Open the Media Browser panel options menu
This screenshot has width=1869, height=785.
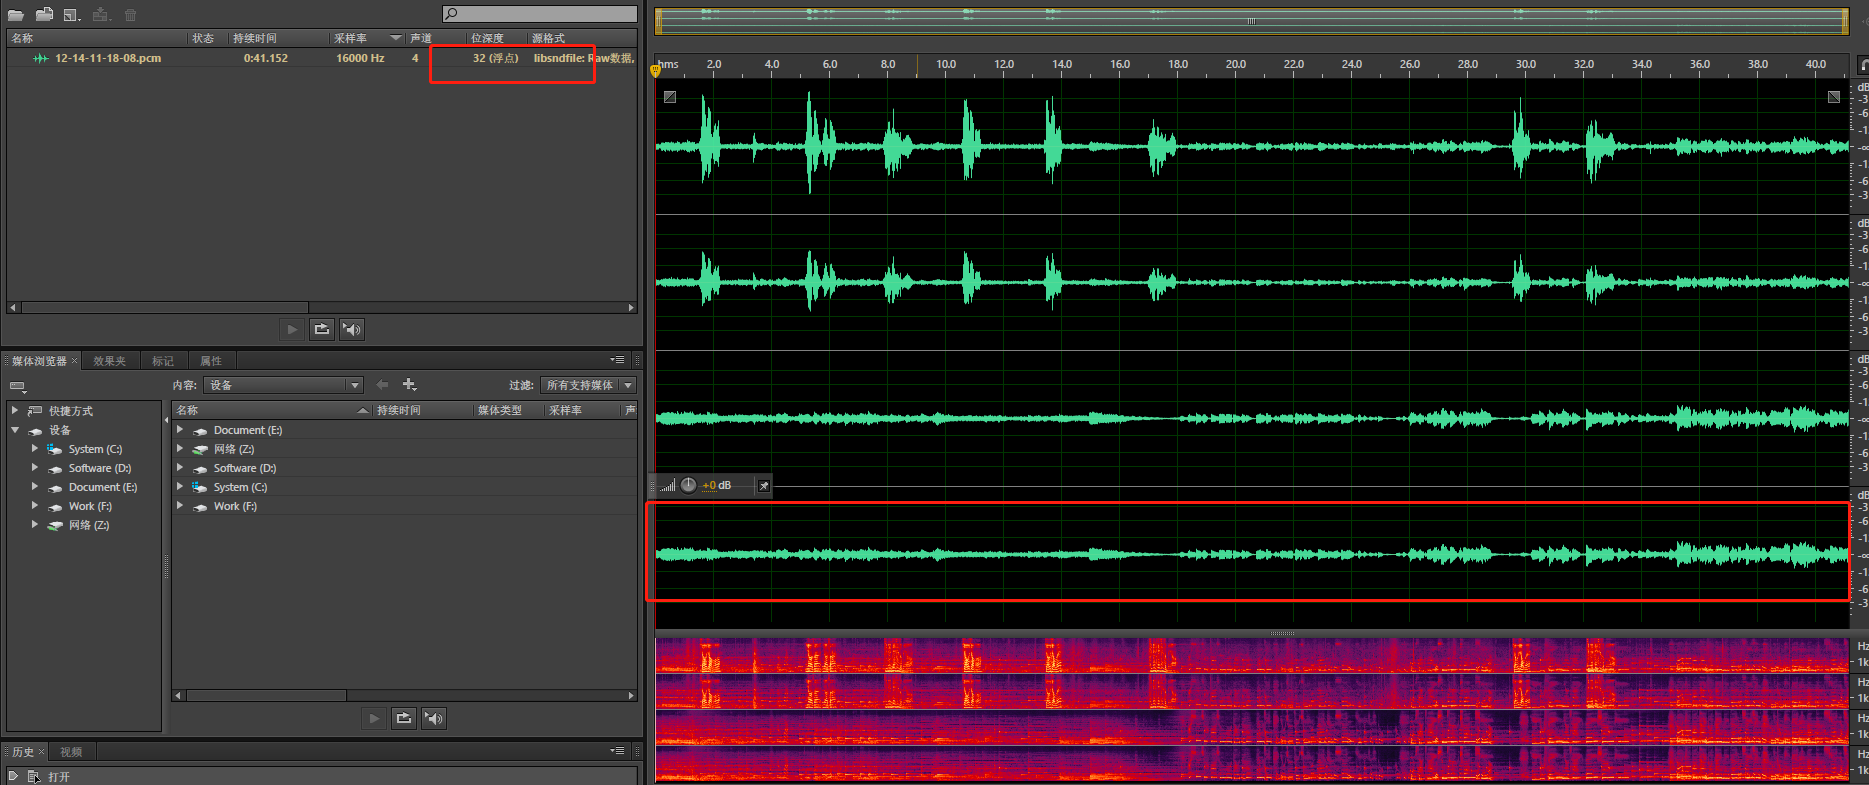(x=618, y=360)
